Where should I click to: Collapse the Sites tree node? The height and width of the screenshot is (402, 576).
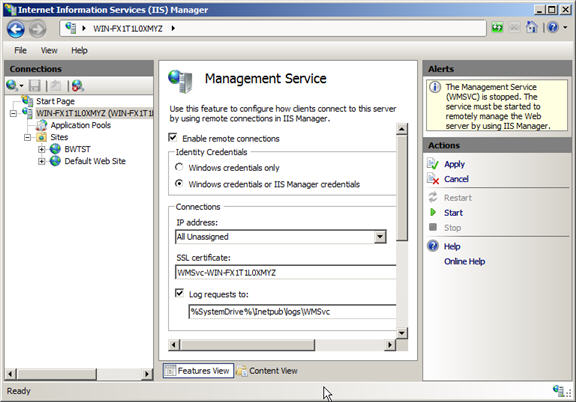(27, 137)
